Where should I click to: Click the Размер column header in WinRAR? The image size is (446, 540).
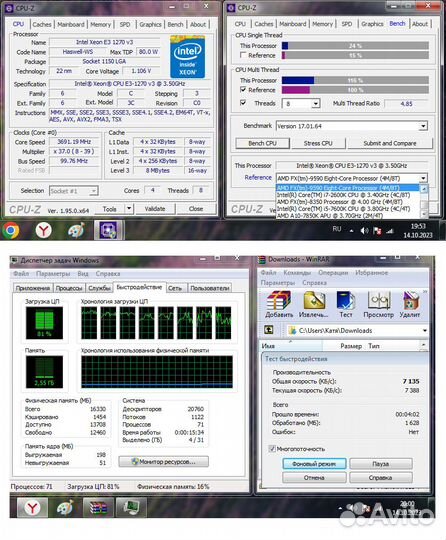351,346
